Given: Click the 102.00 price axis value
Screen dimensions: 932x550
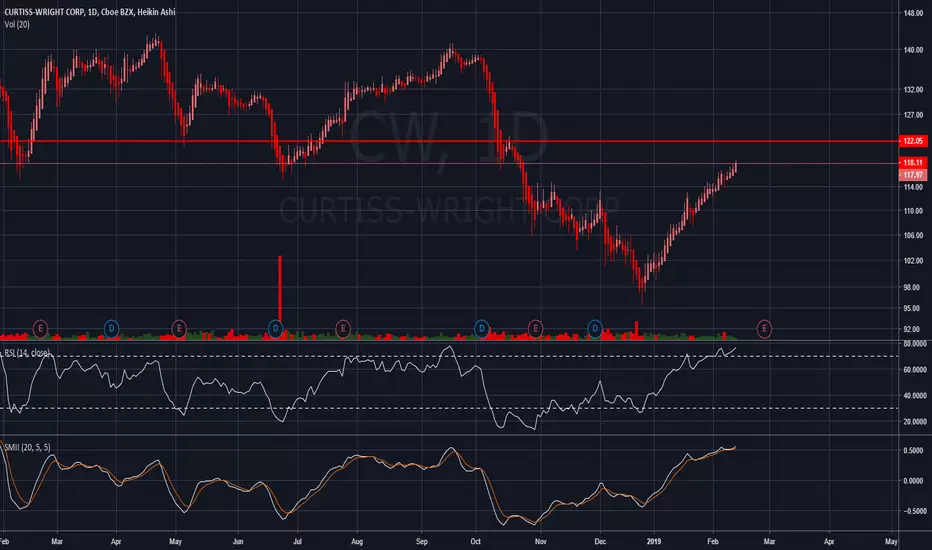Looking at the screenshot, I should [913, 261].
